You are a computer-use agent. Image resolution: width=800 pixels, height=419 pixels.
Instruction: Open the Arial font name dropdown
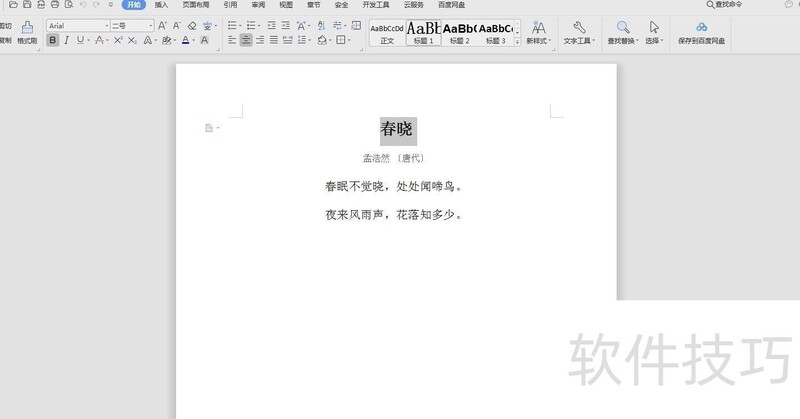[107, 26]
